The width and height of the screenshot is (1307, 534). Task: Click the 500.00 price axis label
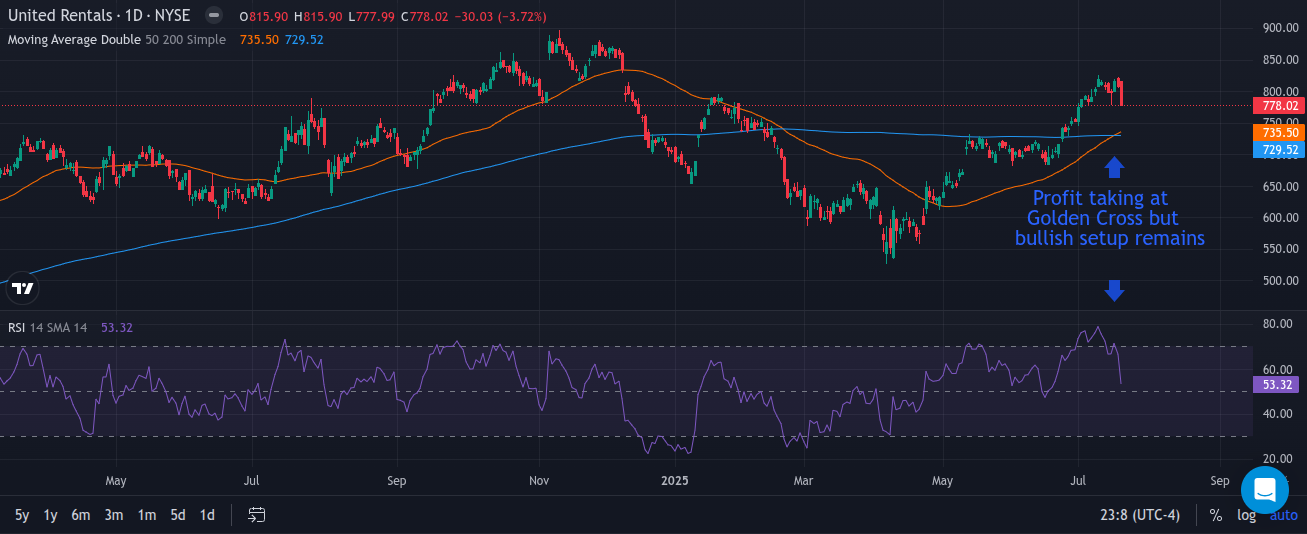1280,281
